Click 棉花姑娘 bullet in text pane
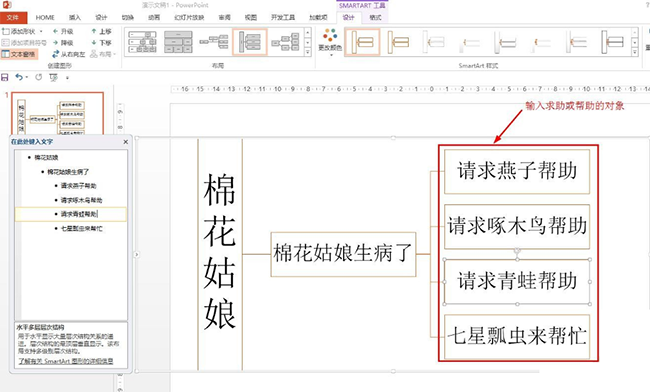This screenshot has height=392, width=650. [46, 157]
